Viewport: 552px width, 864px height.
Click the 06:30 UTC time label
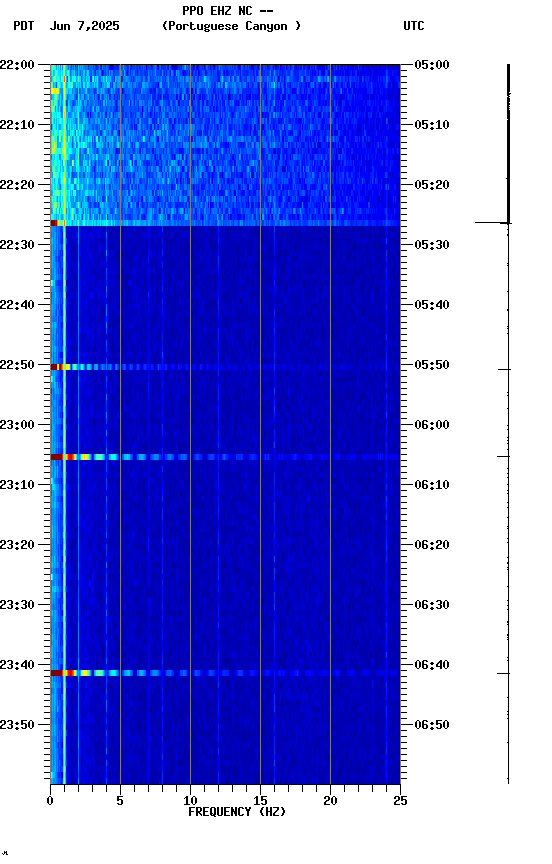pos(432,605)
